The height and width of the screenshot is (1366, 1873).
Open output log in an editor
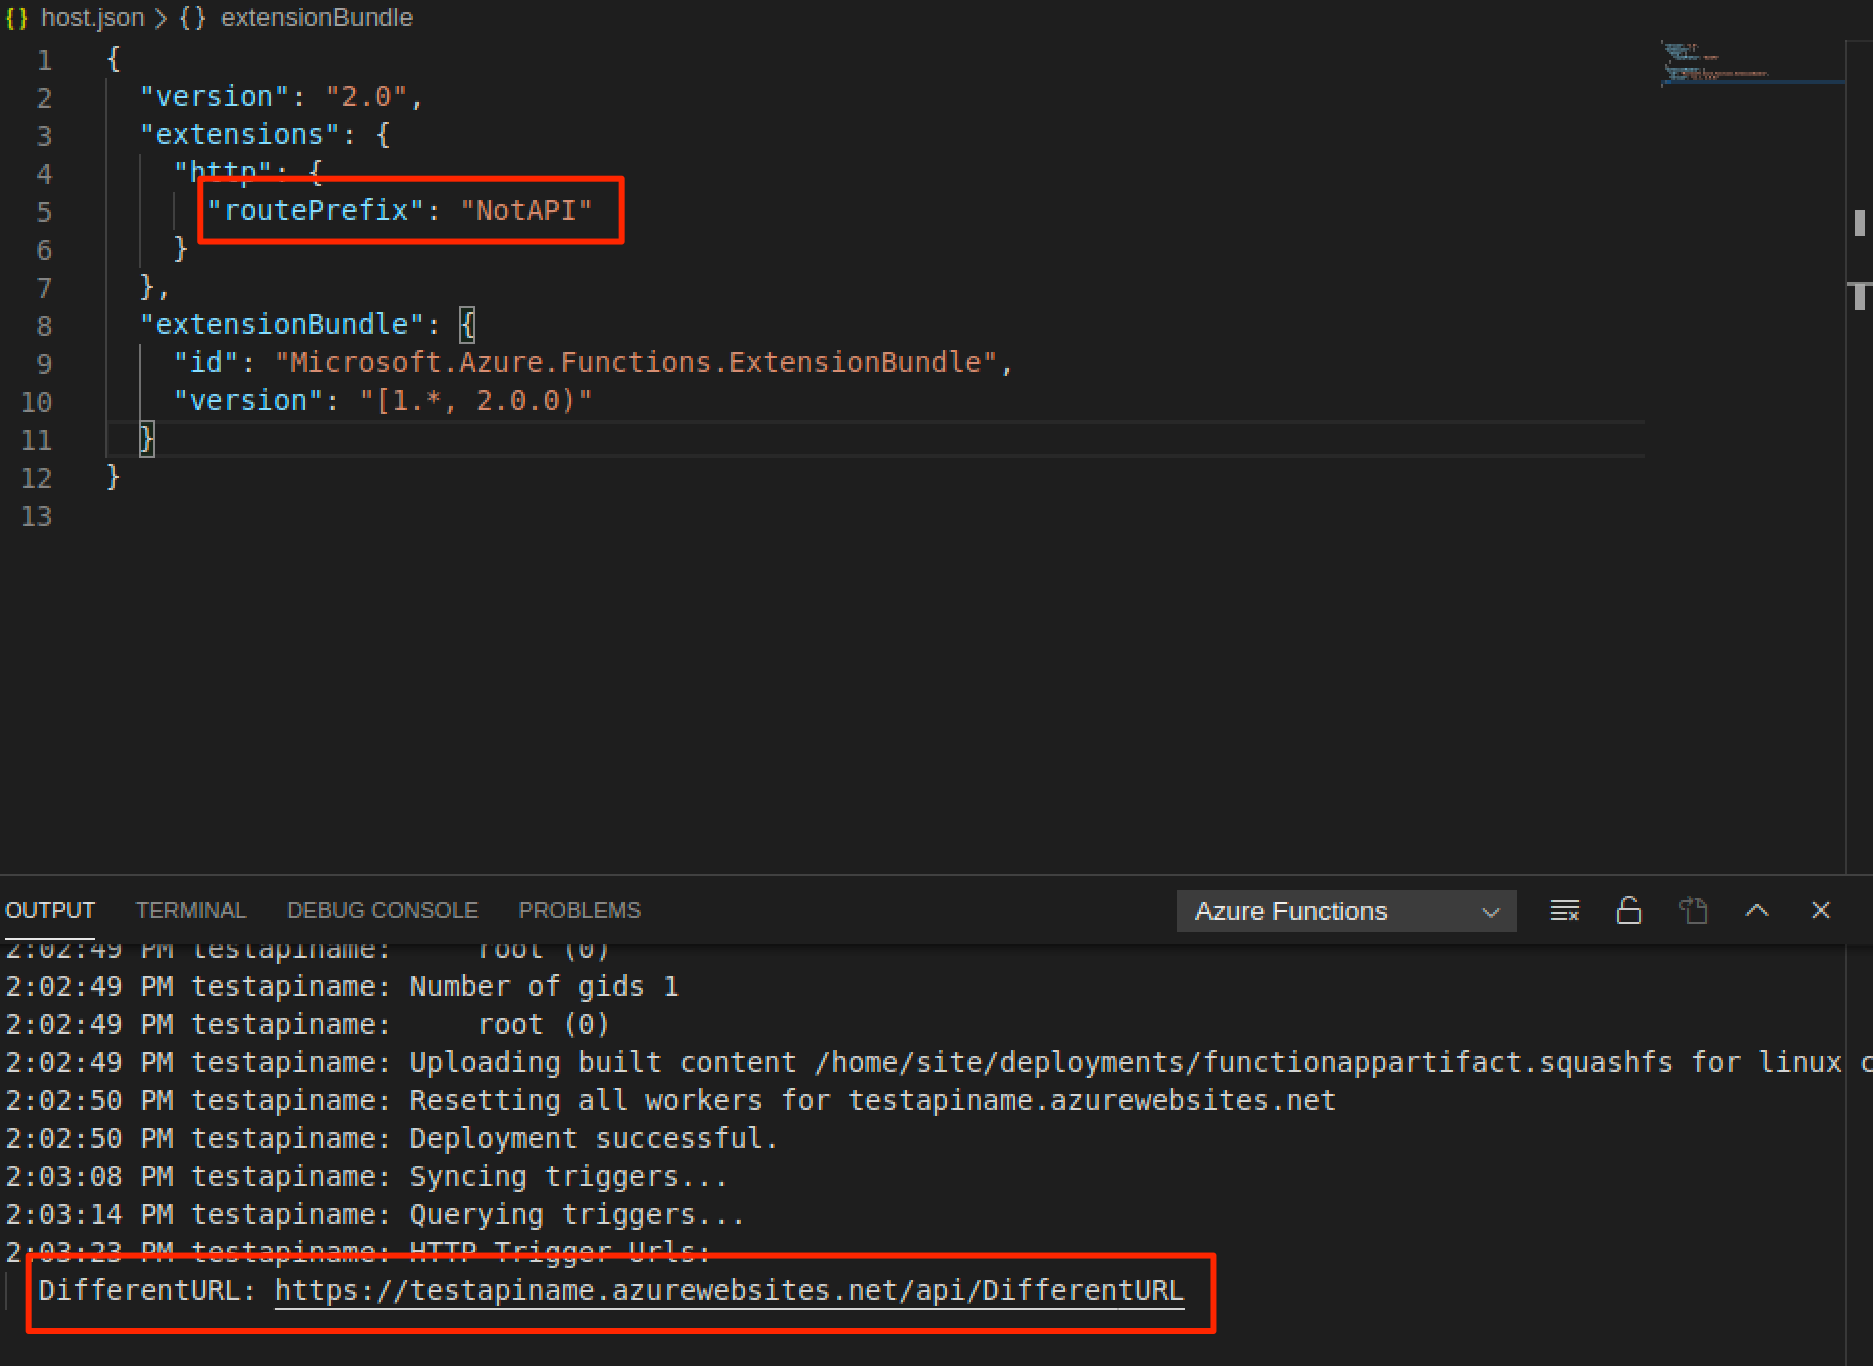1693,910
